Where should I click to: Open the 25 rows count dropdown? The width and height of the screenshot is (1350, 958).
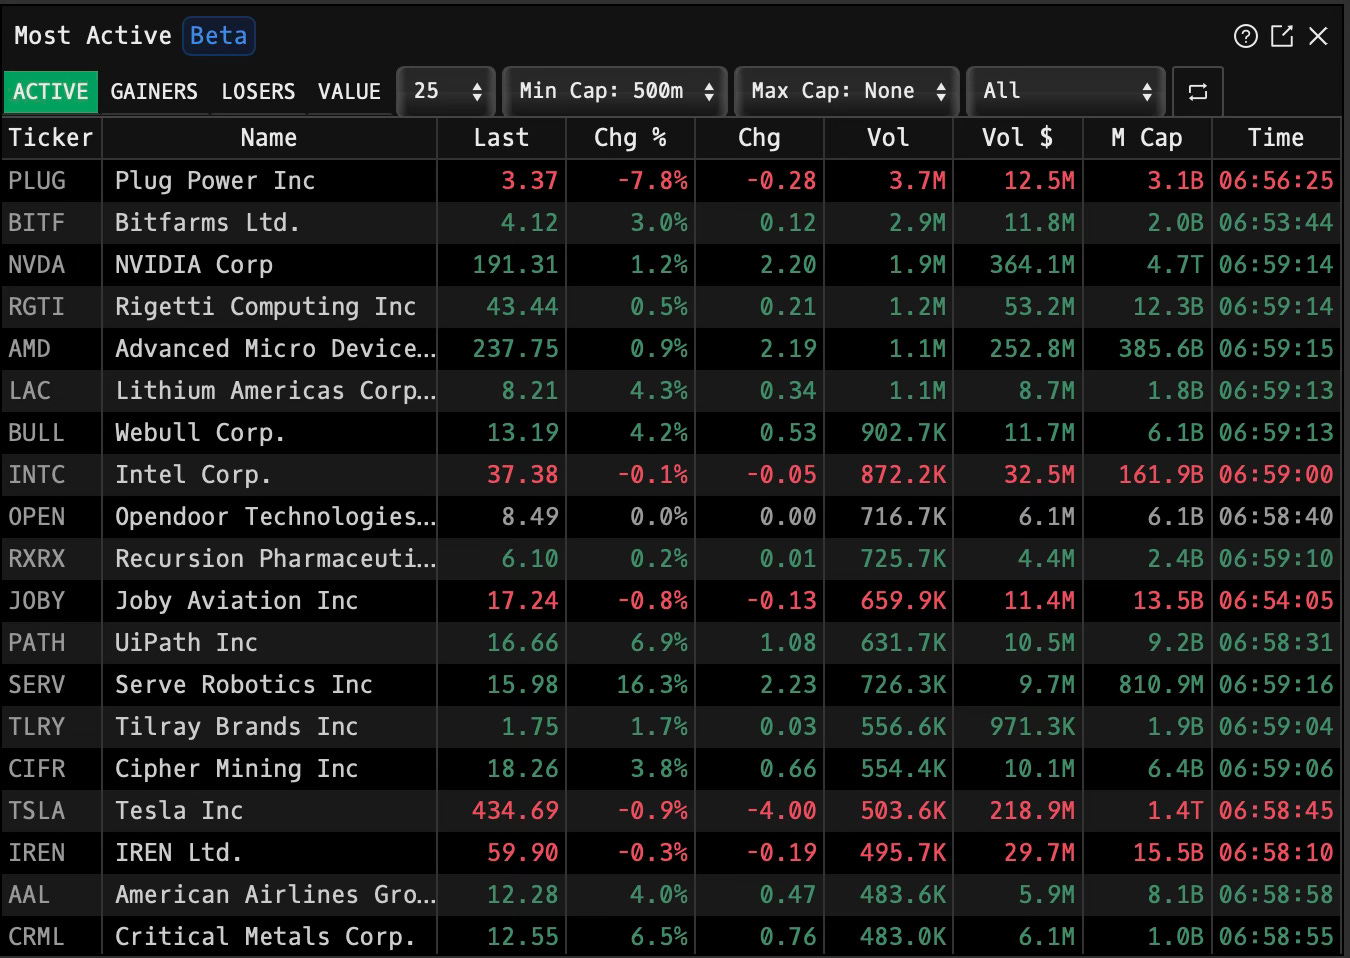[x=446, y=92]
